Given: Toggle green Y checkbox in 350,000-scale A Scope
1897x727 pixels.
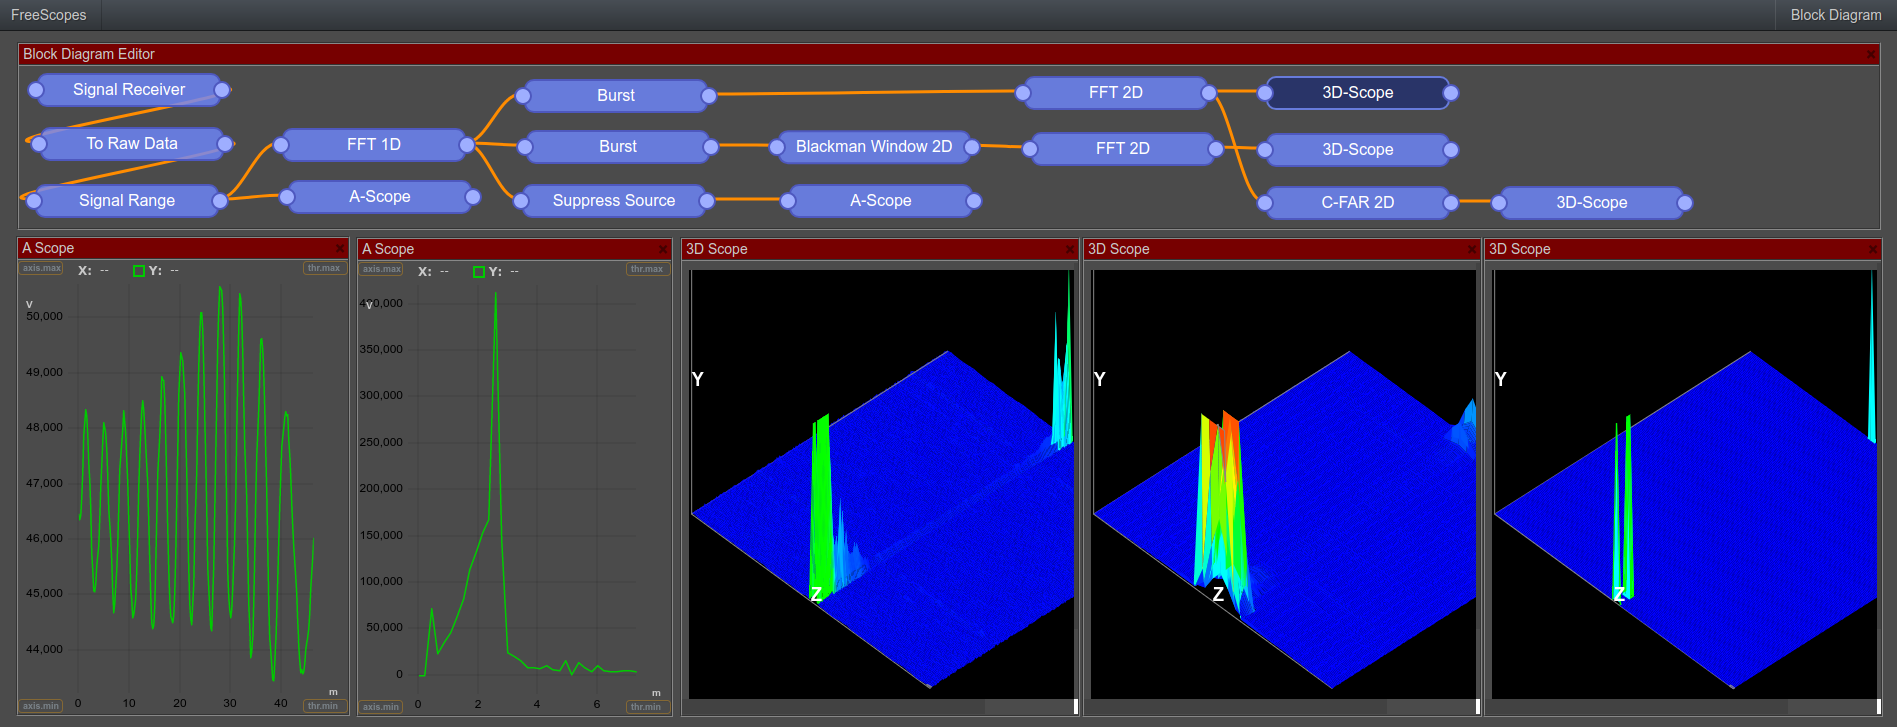Looking at the screenshot, I should (479, 272).
